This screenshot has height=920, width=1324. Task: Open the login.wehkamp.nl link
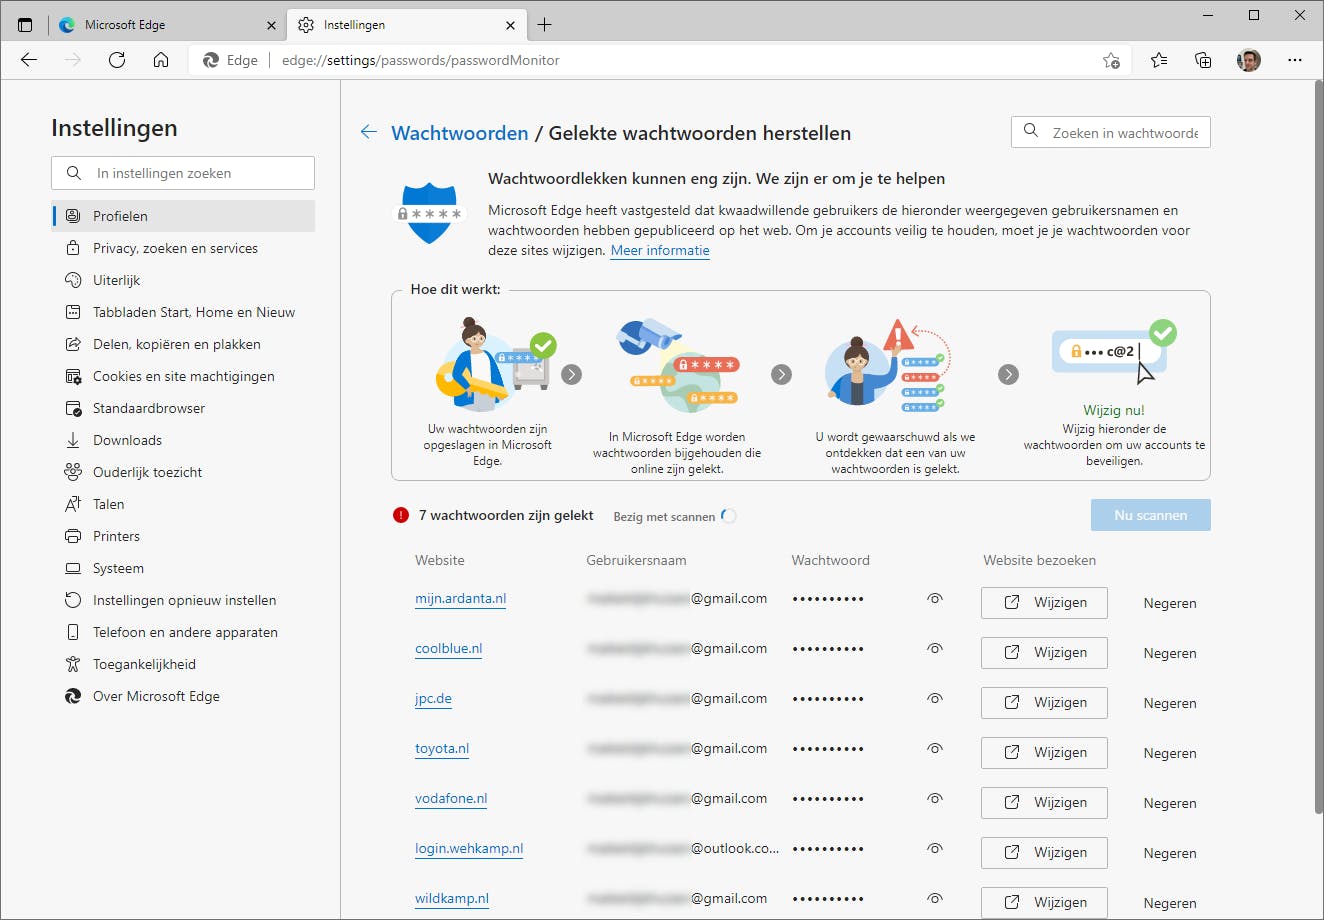coord(469,849)
